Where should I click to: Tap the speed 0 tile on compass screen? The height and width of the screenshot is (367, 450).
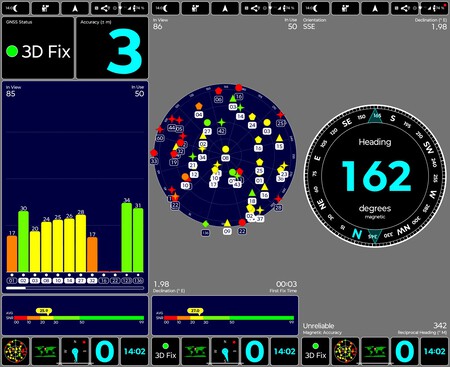click(405, 351)
